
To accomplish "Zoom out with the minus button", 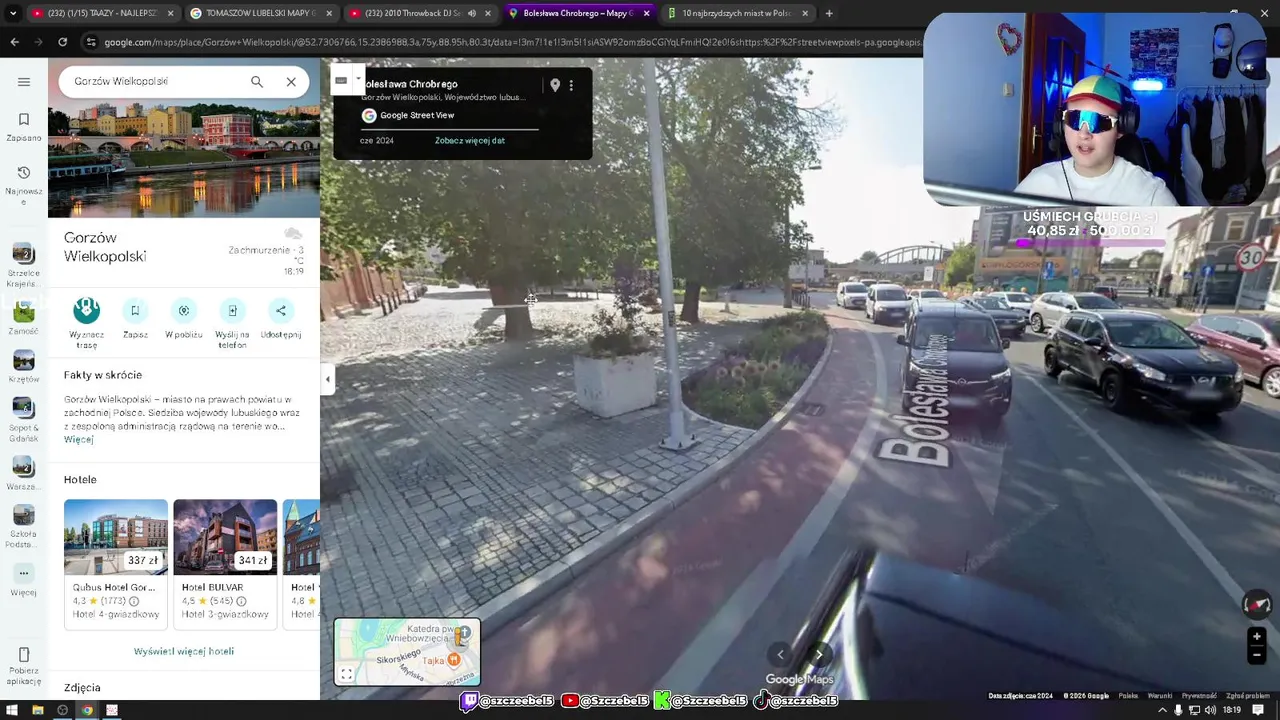I will coord(1257,655).
